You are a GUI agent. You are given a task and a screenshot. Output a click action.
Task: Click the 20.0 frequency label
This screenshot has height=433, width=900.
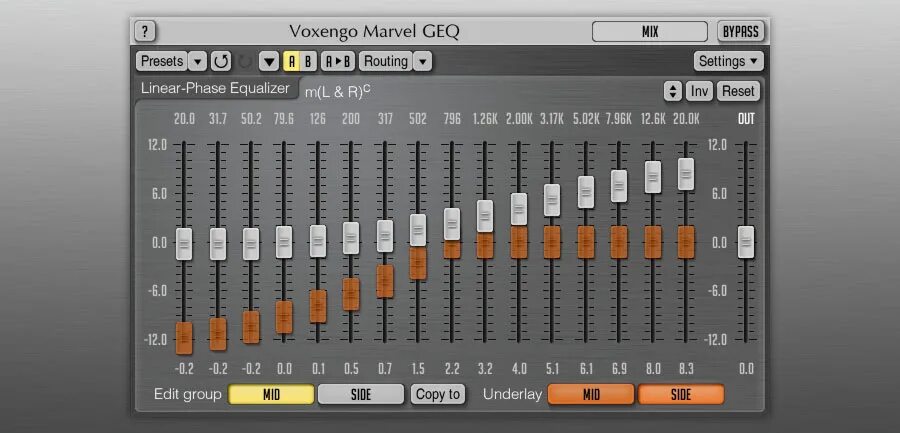click(x=184, y=119)
